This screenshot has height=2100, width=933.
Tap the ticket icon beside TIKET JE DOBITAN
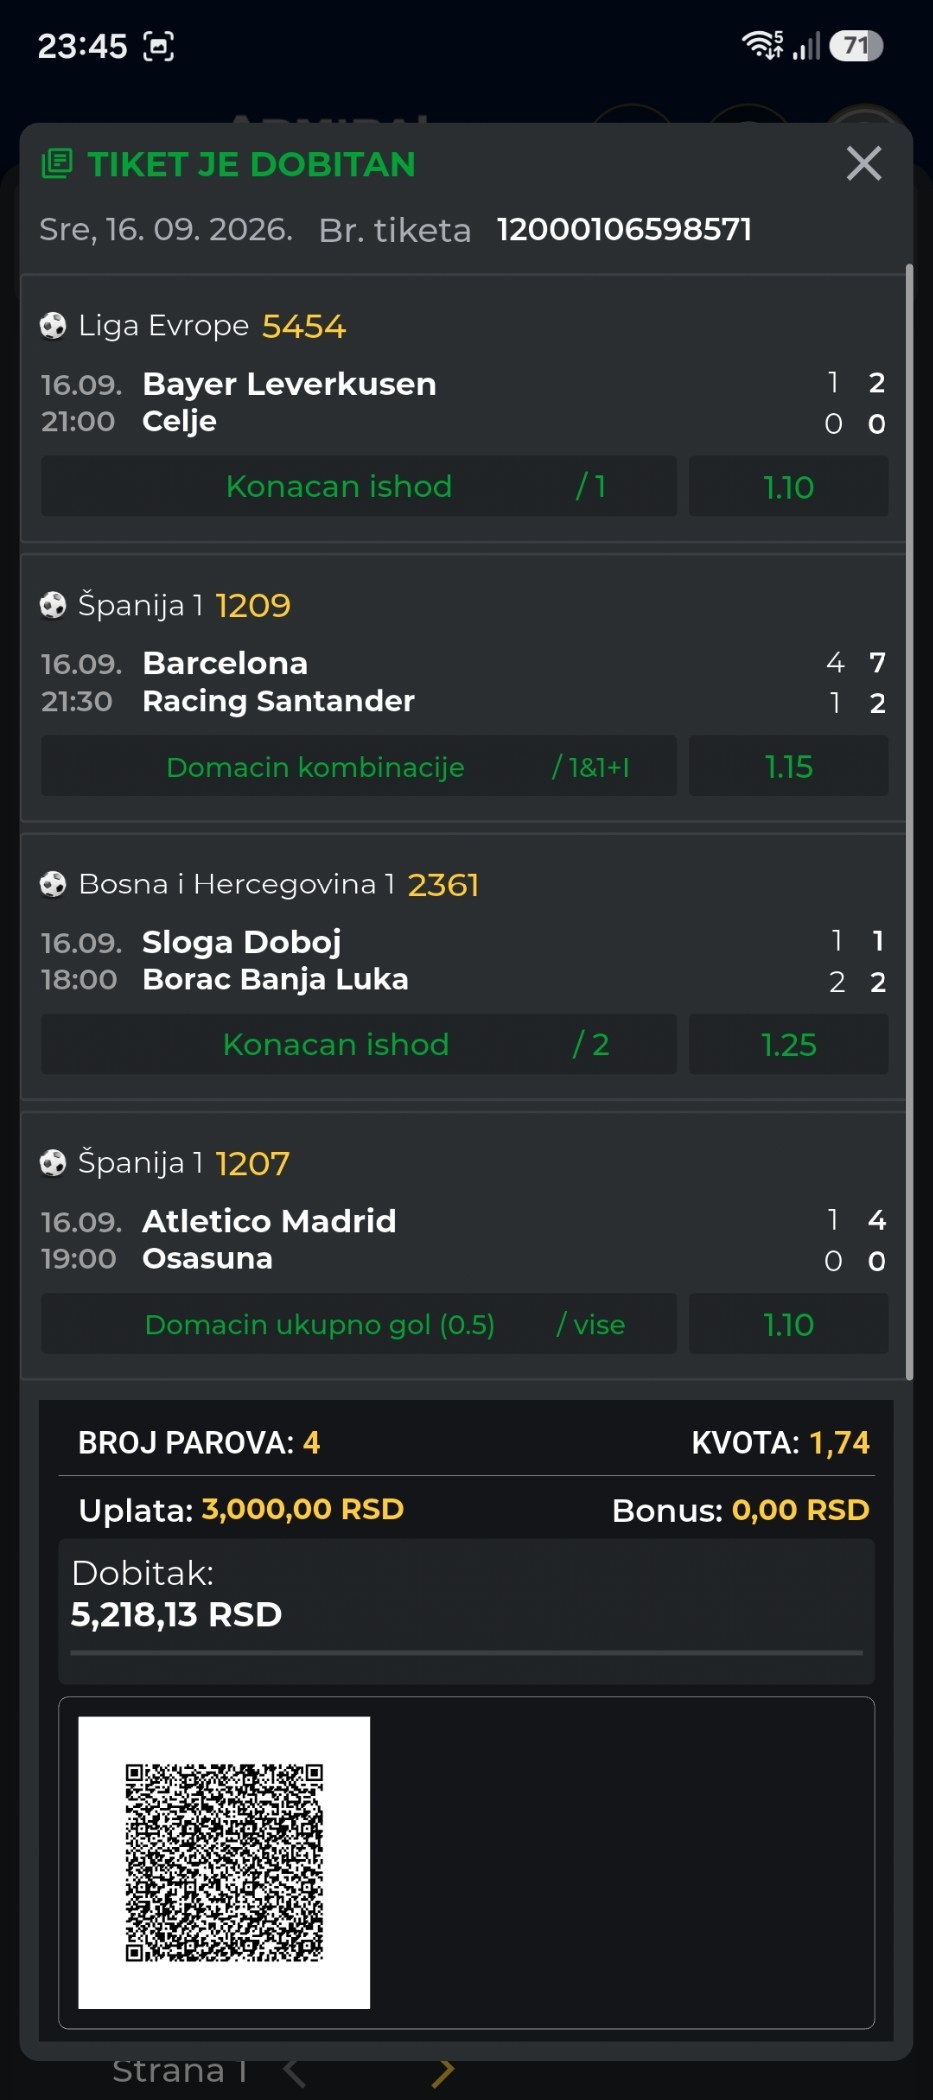tap(57, 164)
